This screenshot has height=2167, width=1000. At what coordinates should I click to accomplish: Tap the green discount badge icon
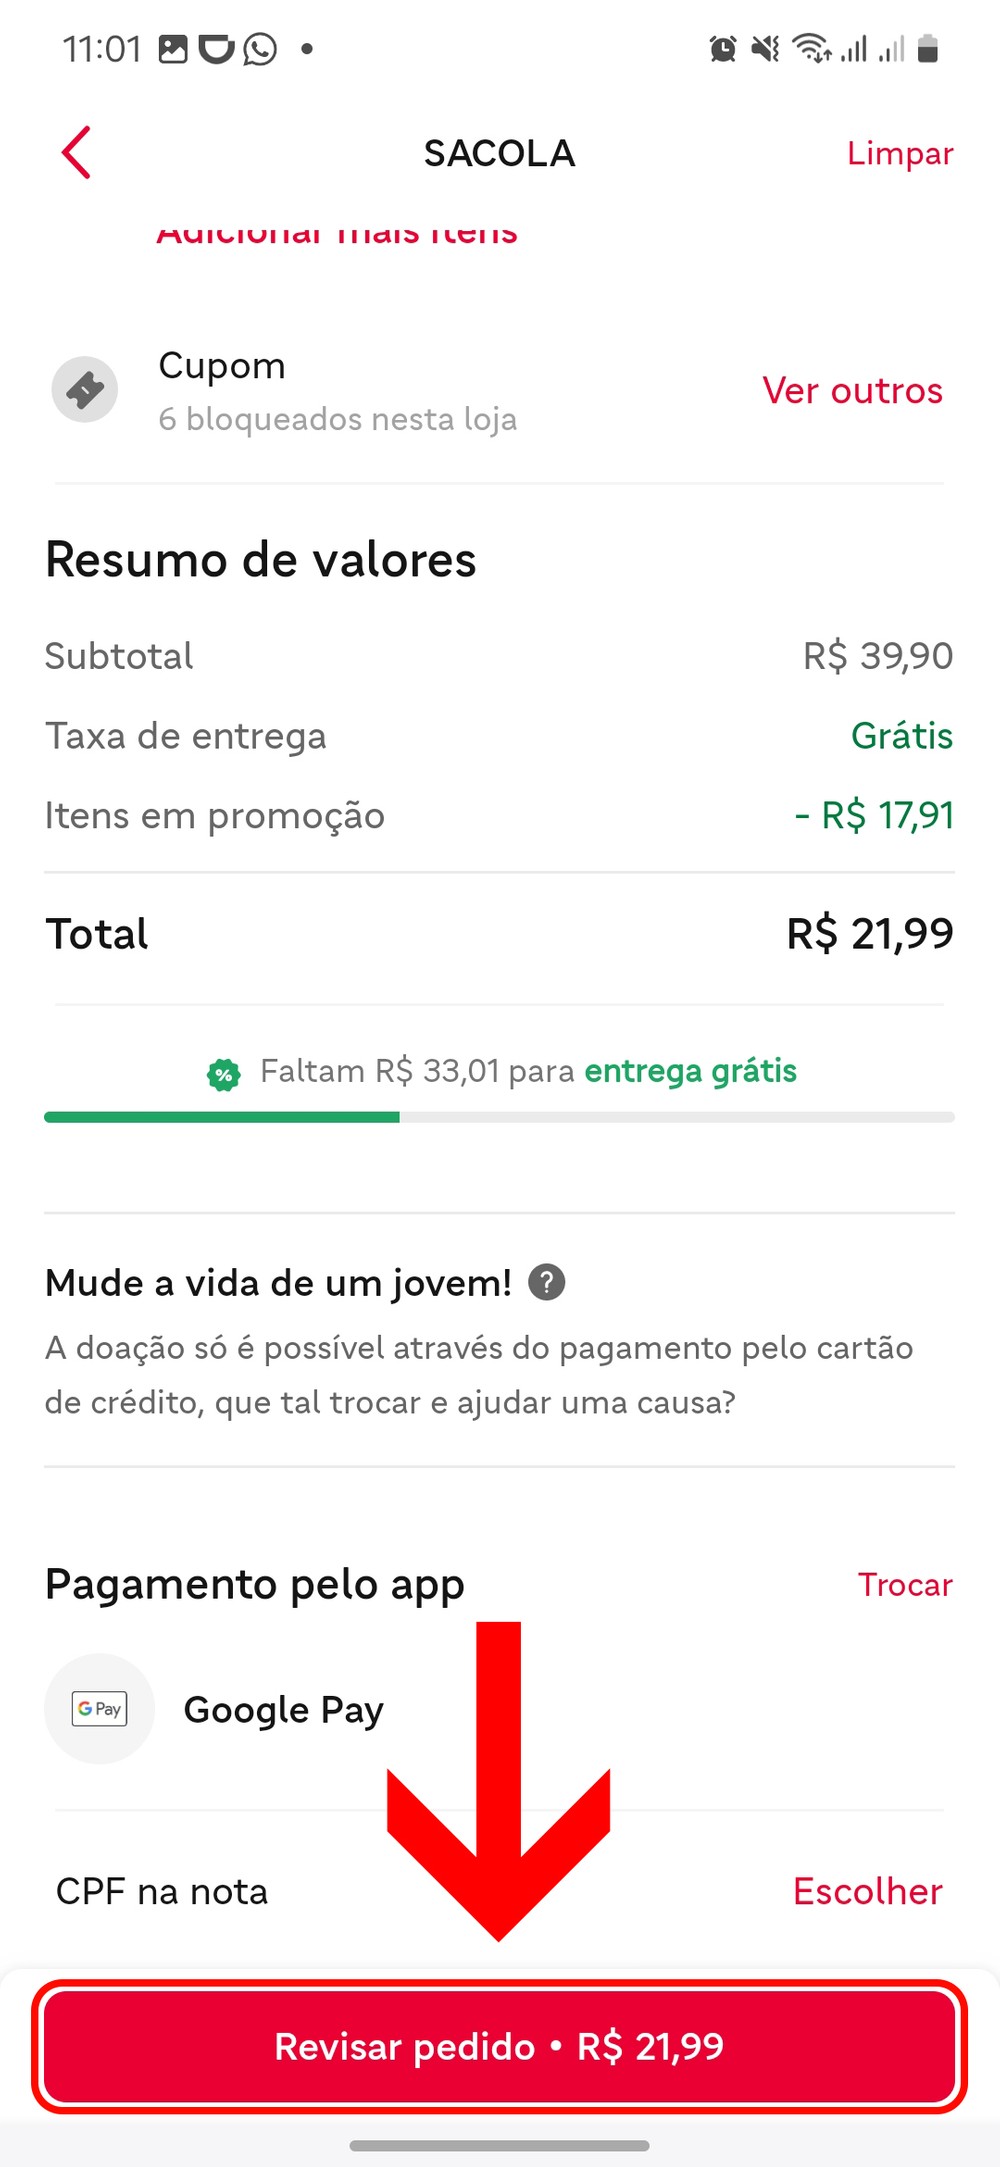pyautogui.click(x=223, y=1074)
